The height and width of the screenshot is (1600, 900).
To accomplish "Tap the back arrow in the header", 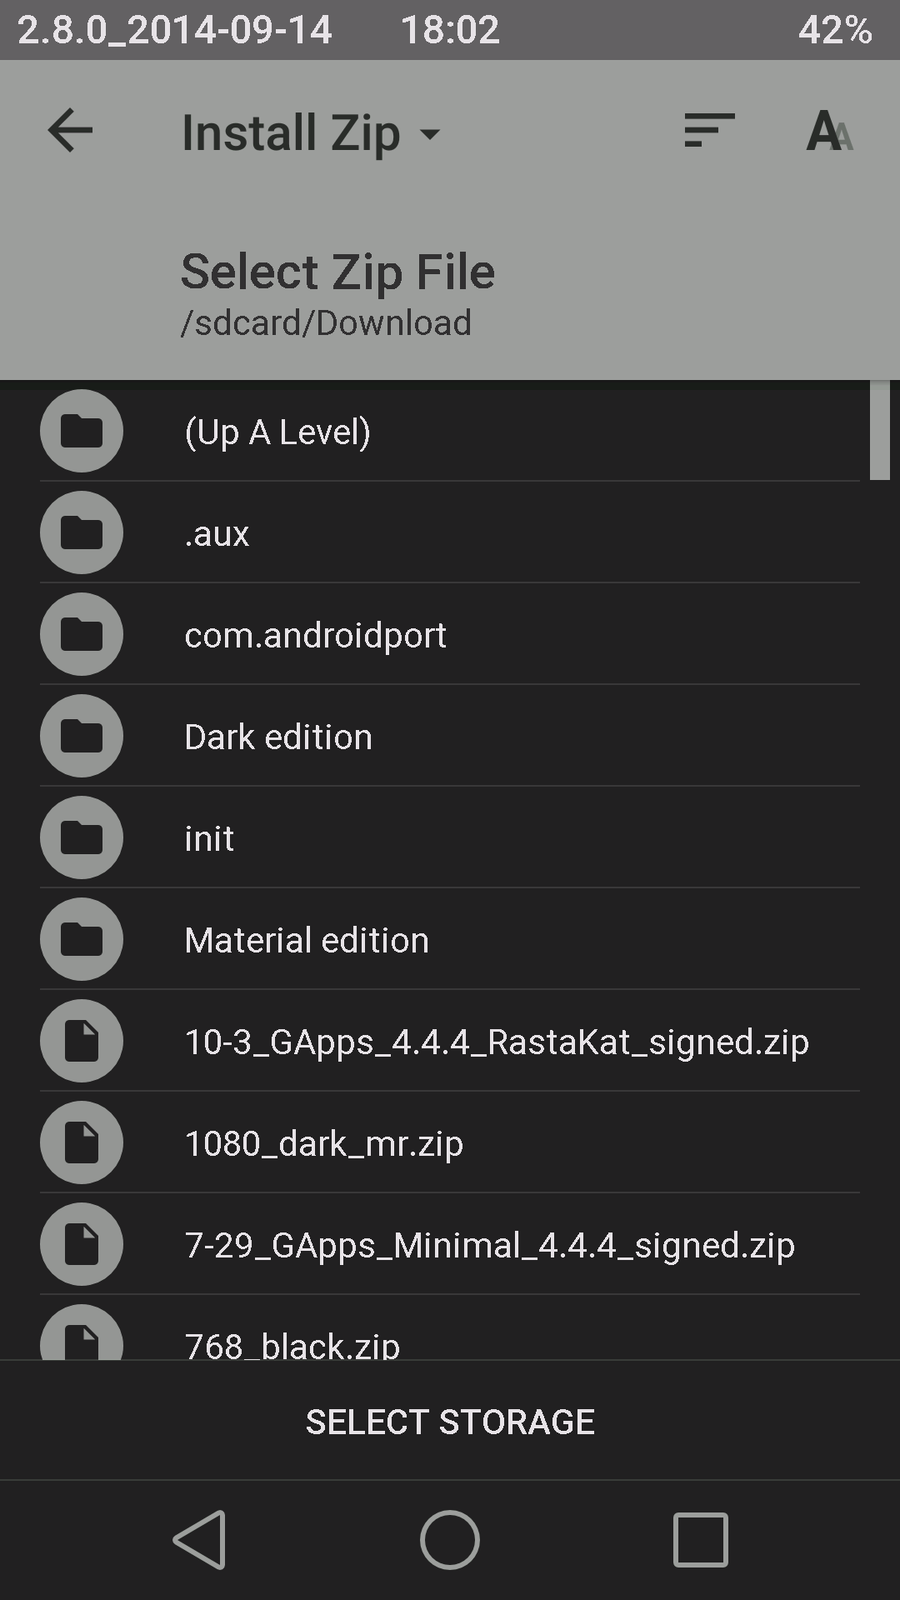I will 70,131.
